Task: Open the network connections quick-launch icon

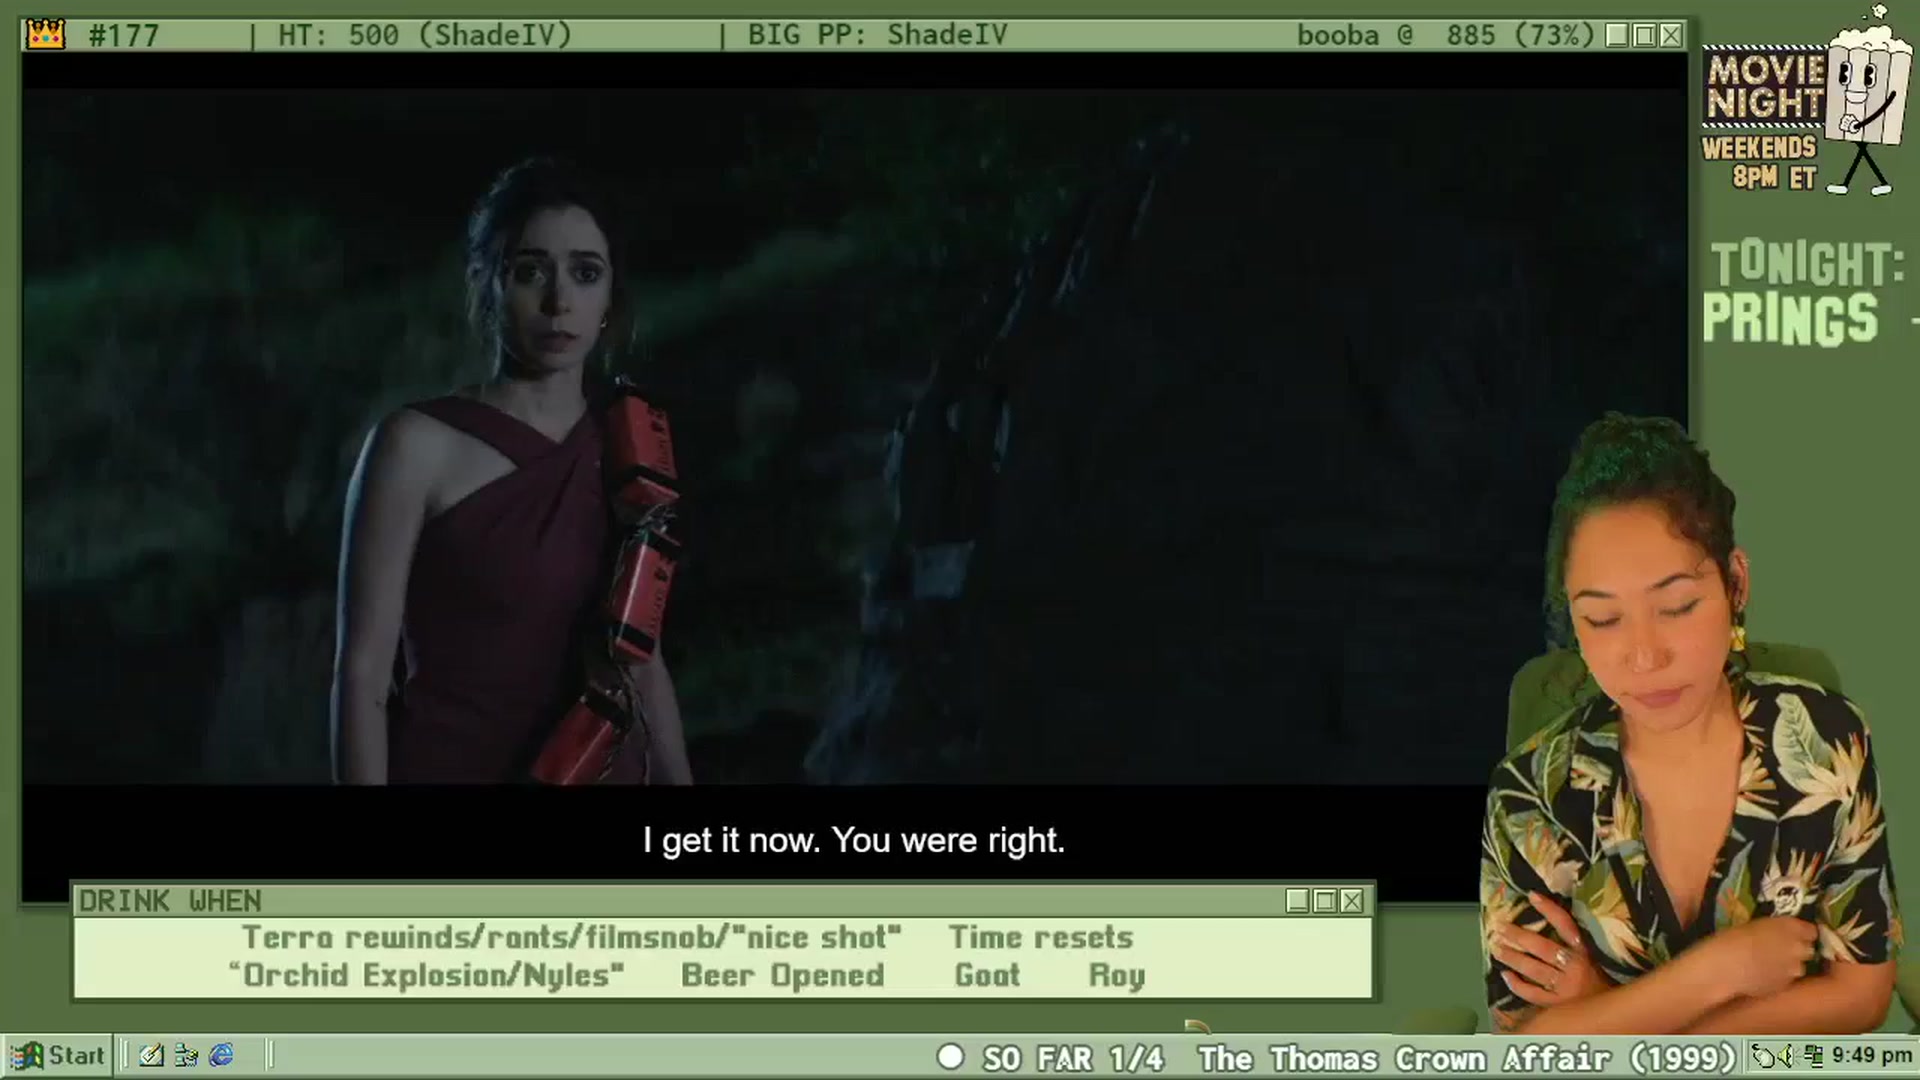Action: pos(186,1055)
